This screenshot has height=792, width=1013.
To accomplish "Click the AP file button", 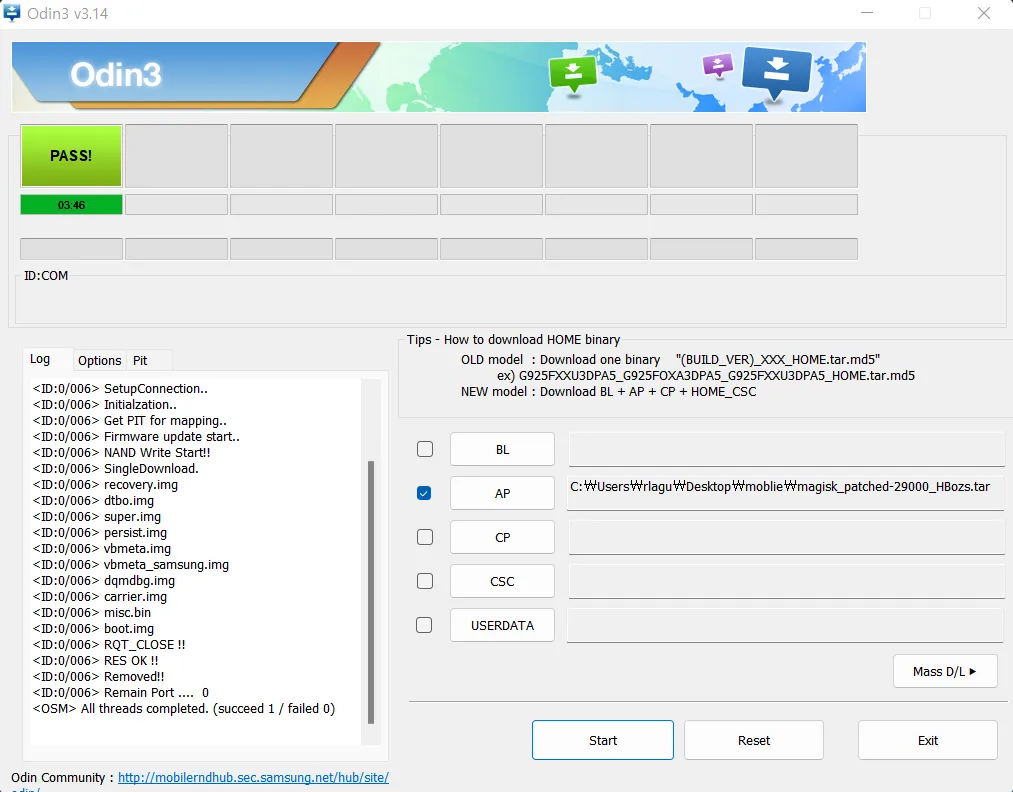I will (502, 493).
